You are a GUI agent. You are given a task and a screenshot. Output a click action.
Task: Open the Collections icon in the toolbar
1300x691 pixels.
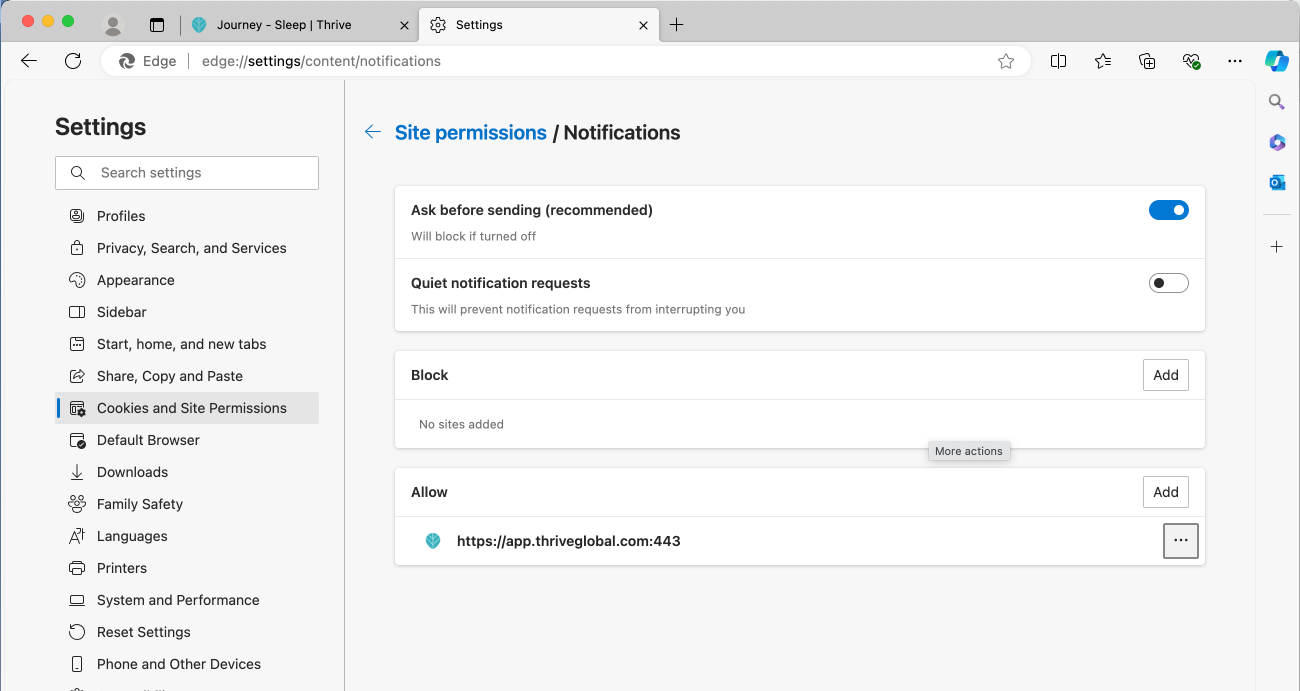click(1147, 61)
